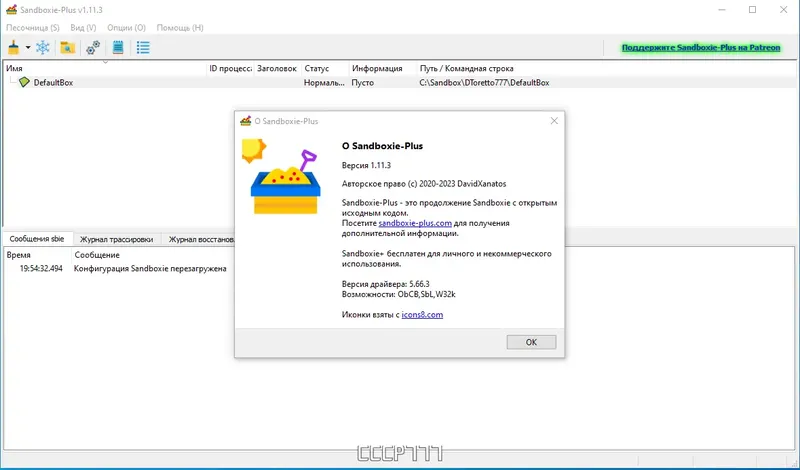
Task: Click the ID процесса column header
Action: 230,68
